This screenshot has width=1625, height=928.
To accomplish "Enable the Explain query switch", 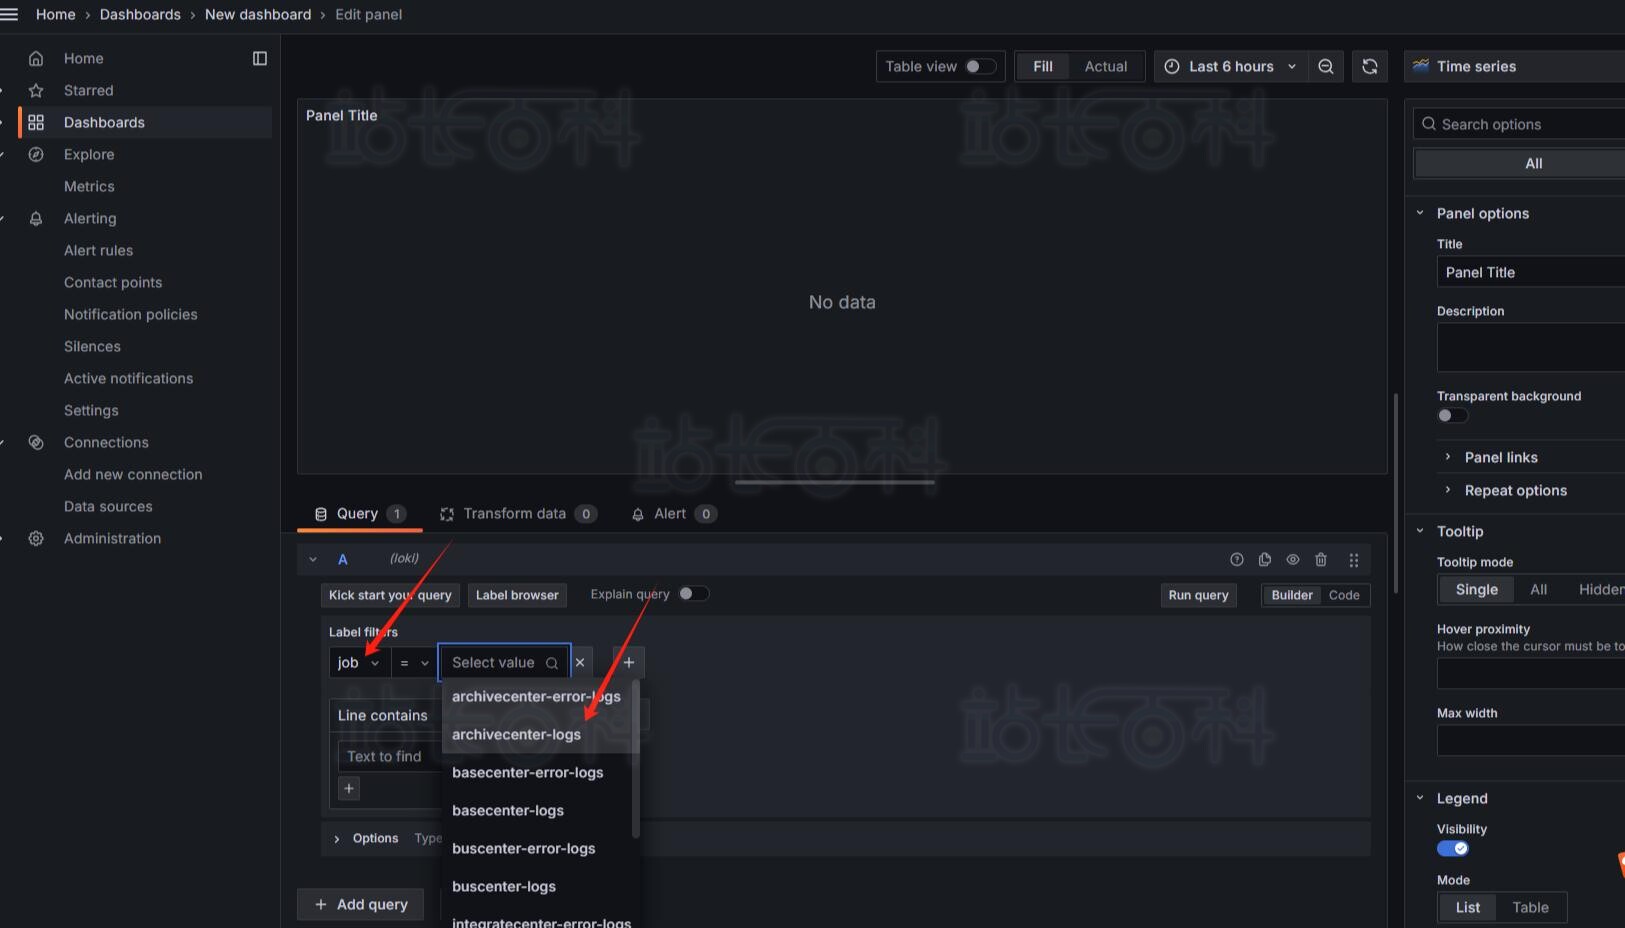I will [693, 594].
